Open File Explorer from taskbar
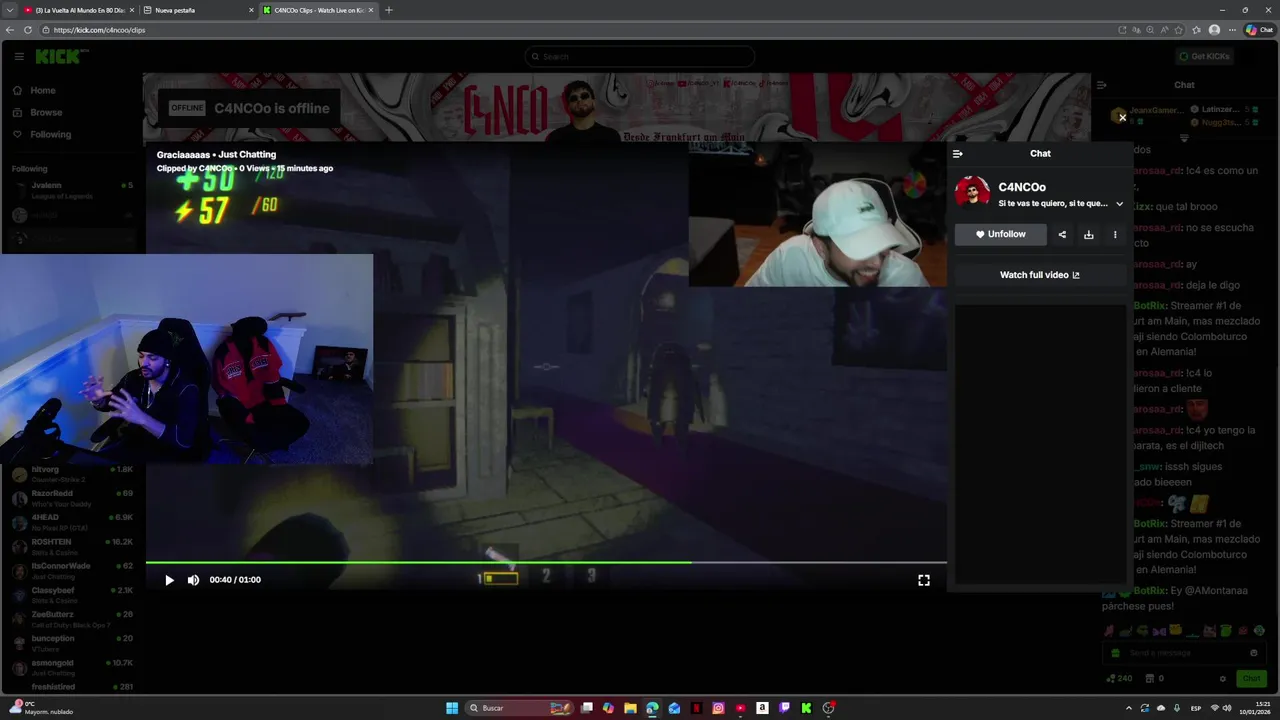The image size is (1280, 720). point(630,708)
